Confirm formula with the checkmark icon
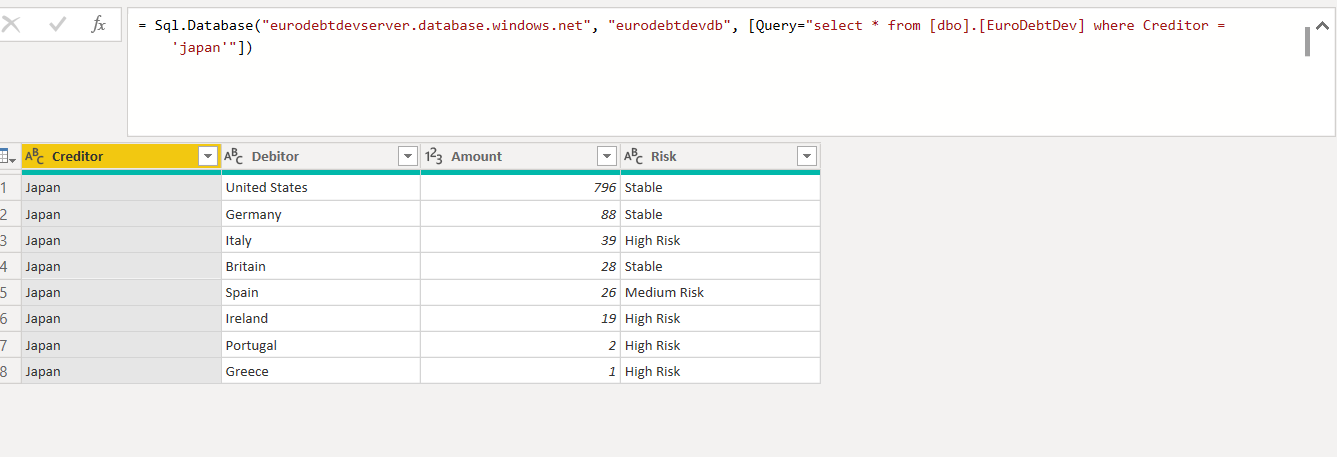 (x=57, y=25)
